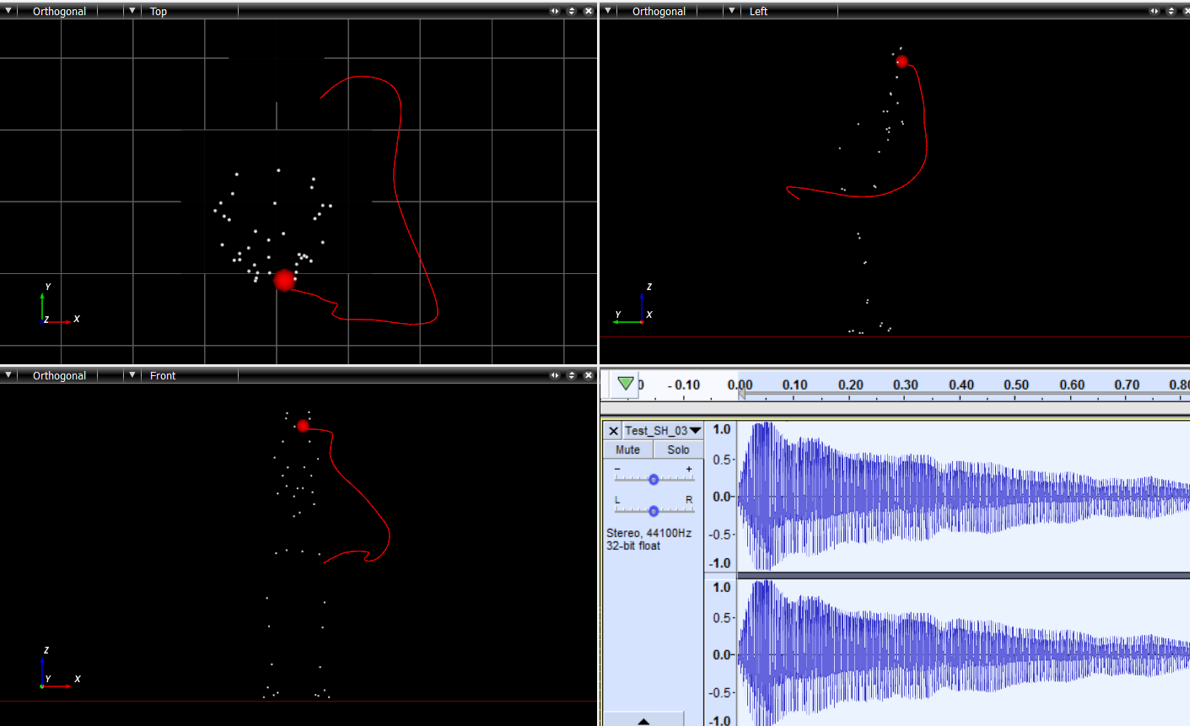This screenshot has width=1190, height=726.
Task: Select the red marker sphere in Top view
Action: 285,280
